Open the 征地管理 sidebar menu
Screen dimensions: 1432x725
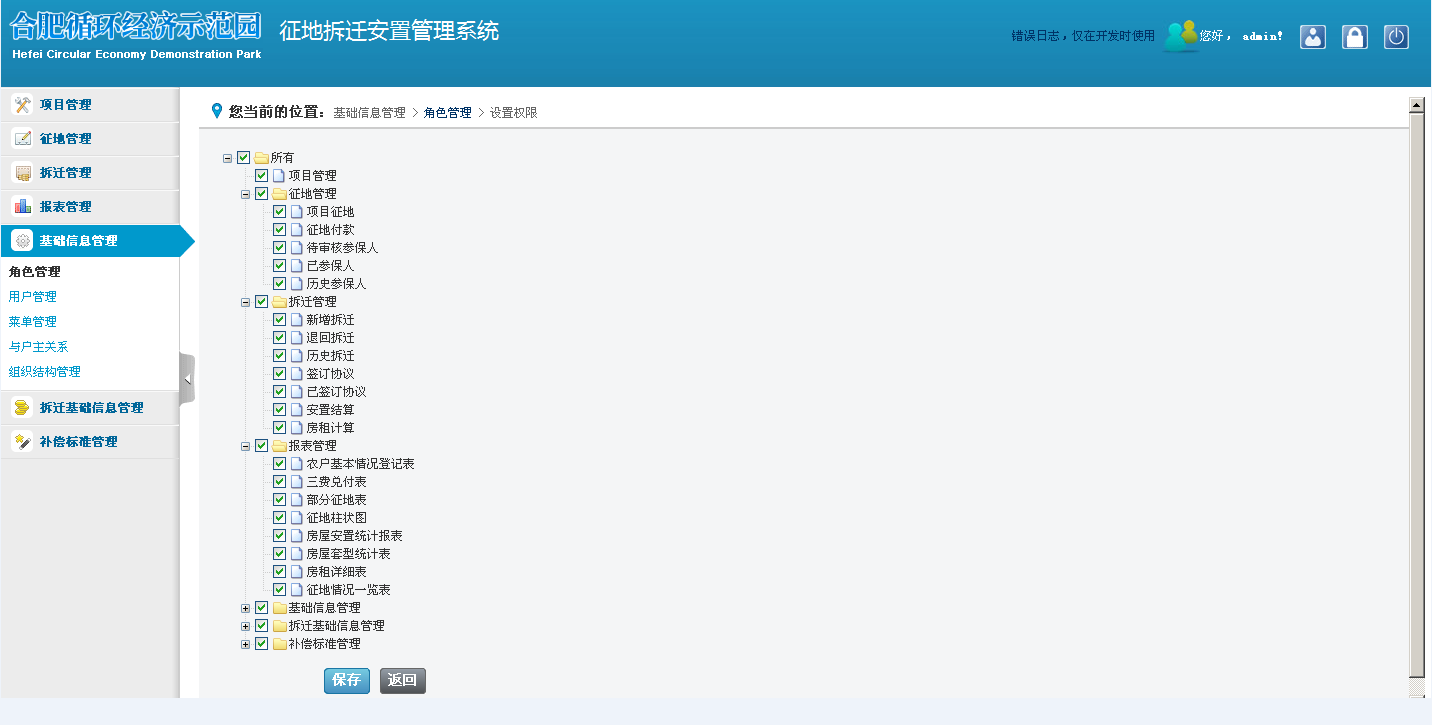pyautogui.click(x=90, y=139)
